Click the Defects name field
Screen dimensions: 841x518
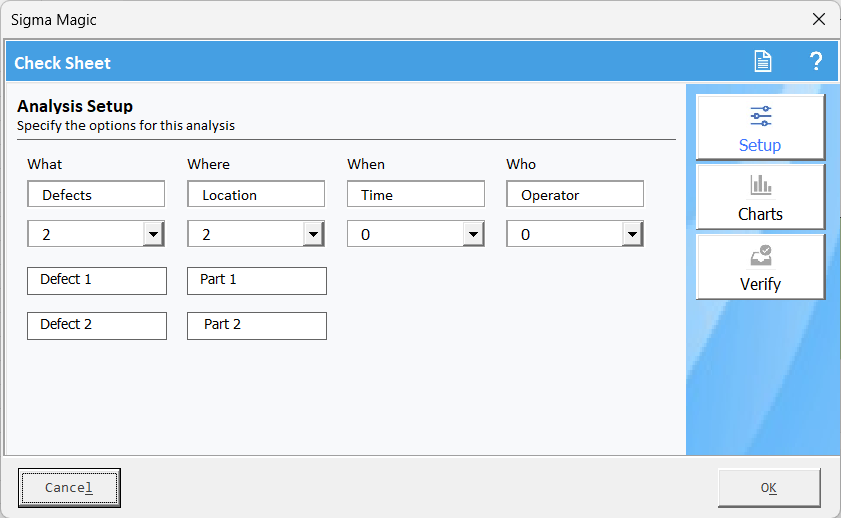(96, 194)
